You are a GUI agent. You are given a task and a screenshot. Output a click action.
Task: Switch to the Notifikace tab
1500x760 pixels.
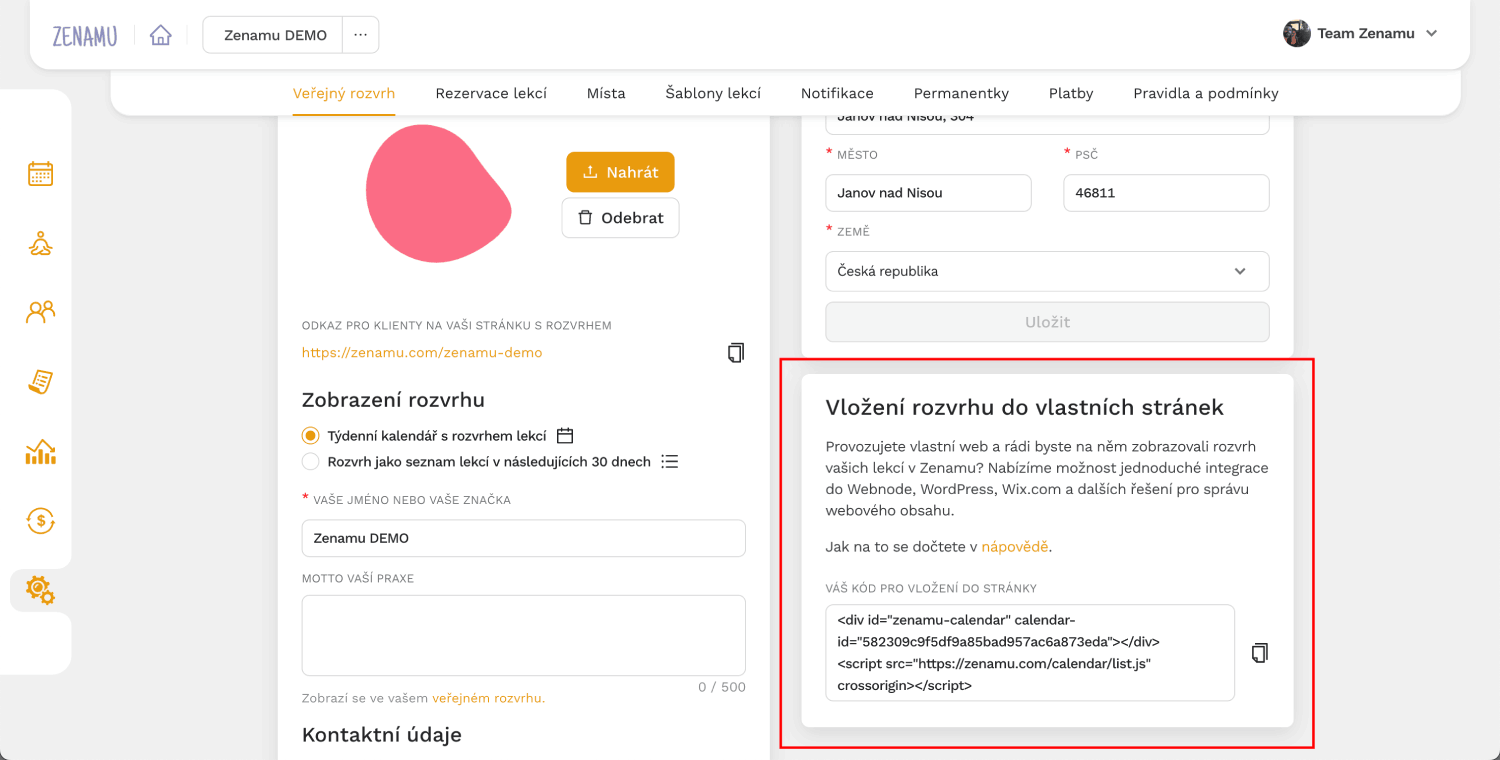[837, 93]
